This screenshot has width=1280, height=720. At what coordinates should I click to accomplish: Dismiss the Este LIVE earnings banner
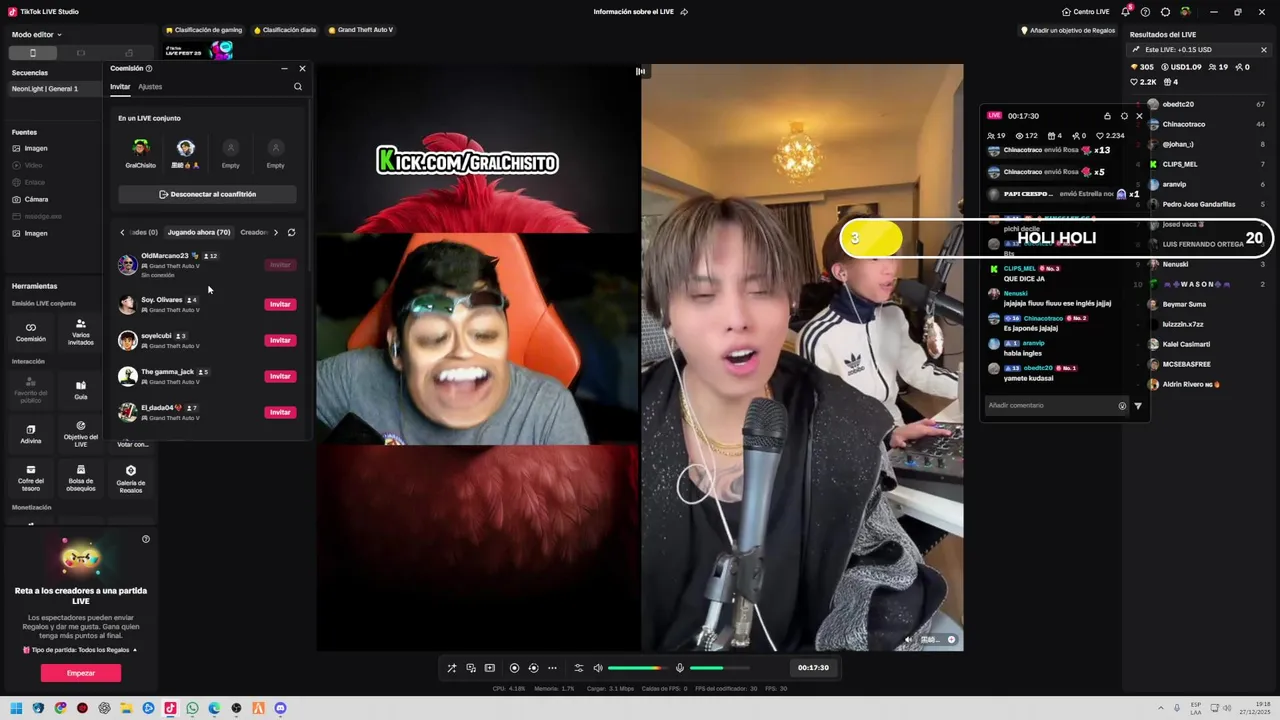(1263, 50)
